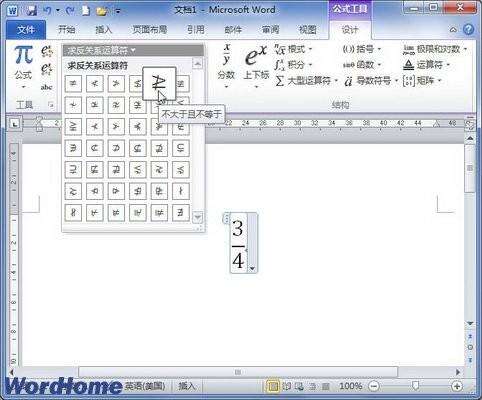Viewport: 482px width, 400px height.
Task: Switch to Draft view
Action: (325, 386)
